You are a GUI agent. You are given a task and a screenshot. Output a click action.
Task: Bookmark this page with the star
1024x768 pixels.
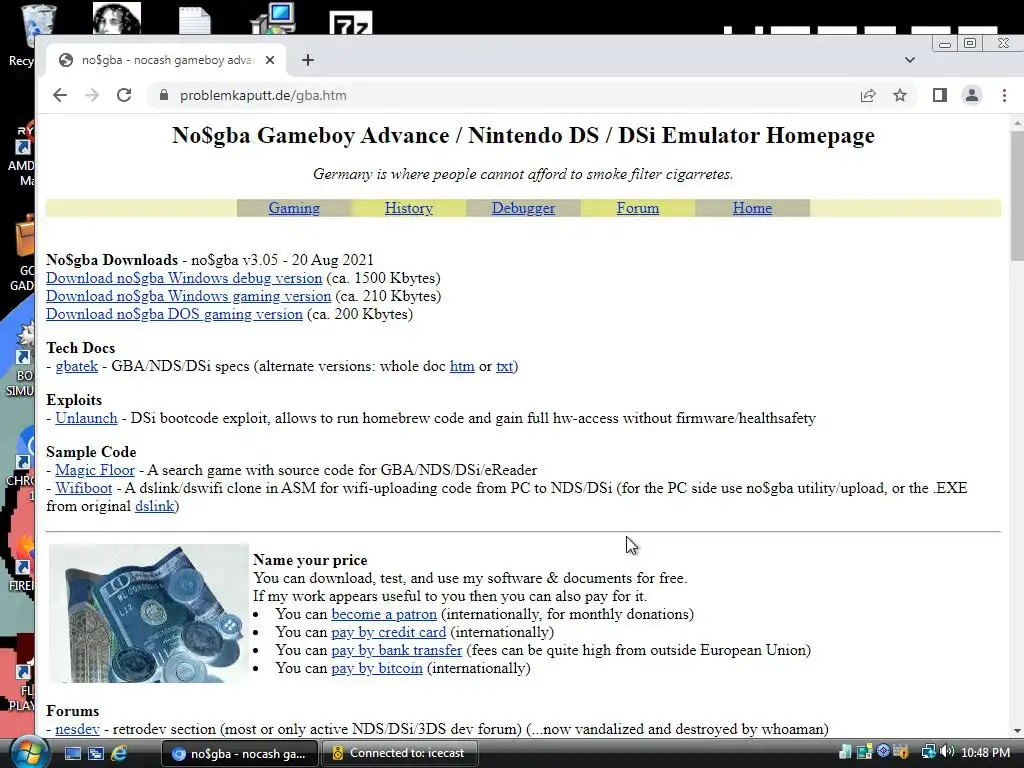pyautogui.click(x=900, y=95)
